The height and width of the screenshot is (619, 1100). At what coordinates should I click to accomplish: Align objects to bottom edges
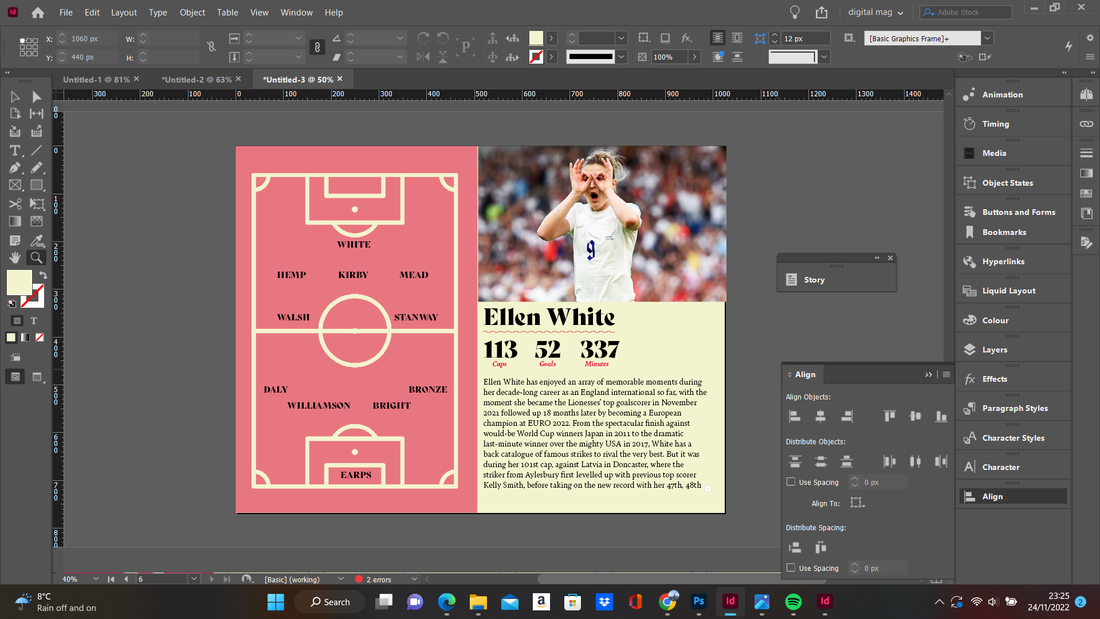click(x=941, y=416)
